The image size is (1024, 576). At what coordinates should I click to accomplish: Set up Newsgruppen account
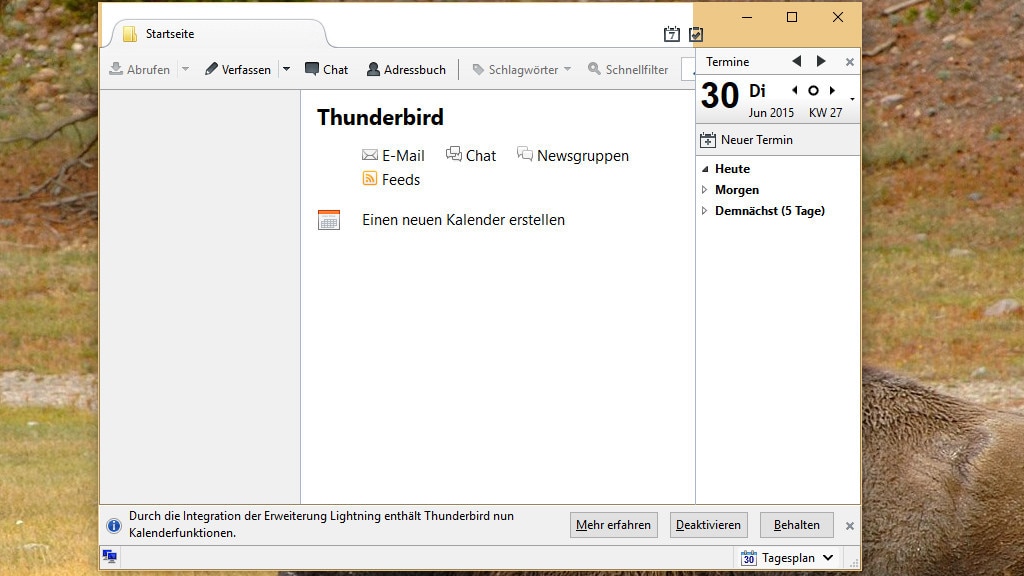pos(573,155)
